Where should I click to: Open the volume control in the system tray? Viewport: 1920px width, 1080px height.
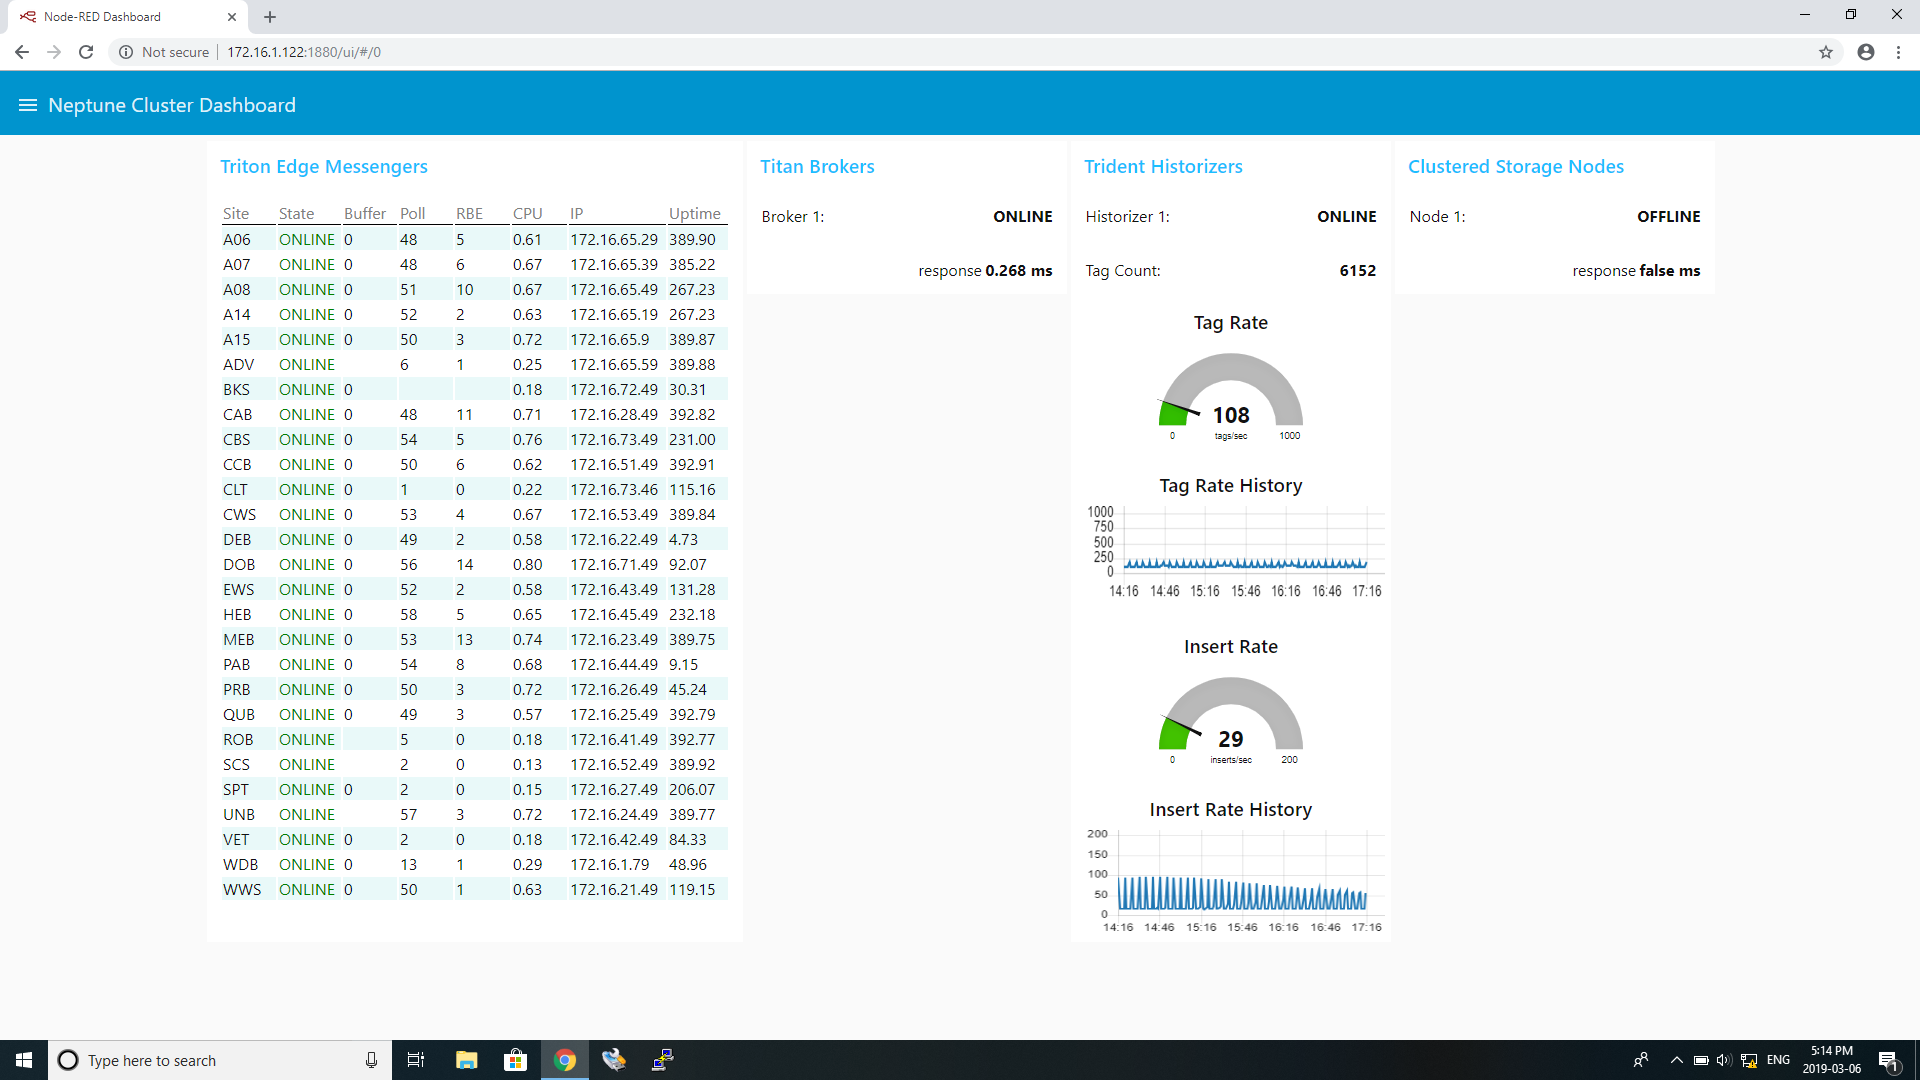(x=1724, y=1060)
